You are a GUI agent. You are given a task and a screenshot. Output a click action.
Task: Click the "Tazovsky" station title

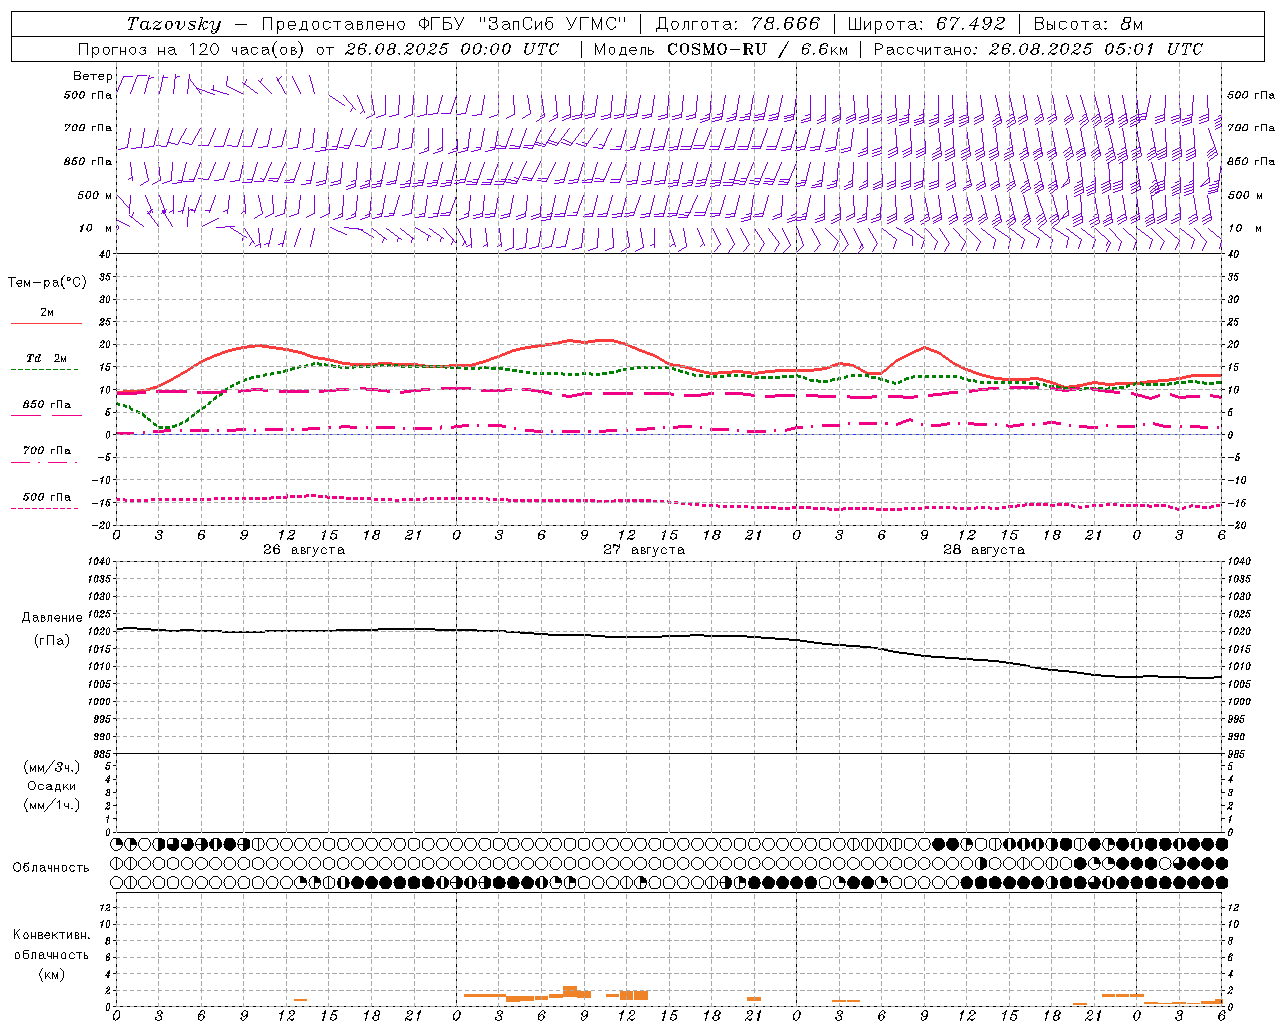tap(173, 24)
